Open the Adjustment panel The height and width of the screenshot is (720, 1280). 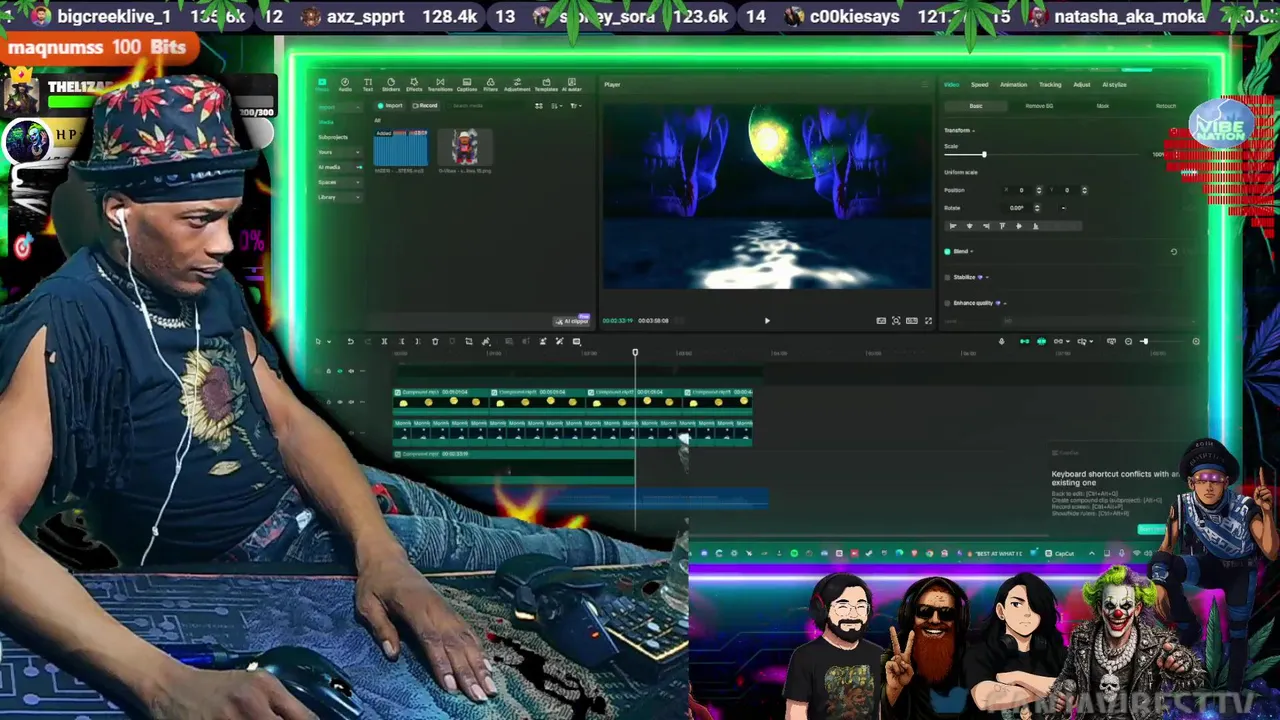point(517,84)
